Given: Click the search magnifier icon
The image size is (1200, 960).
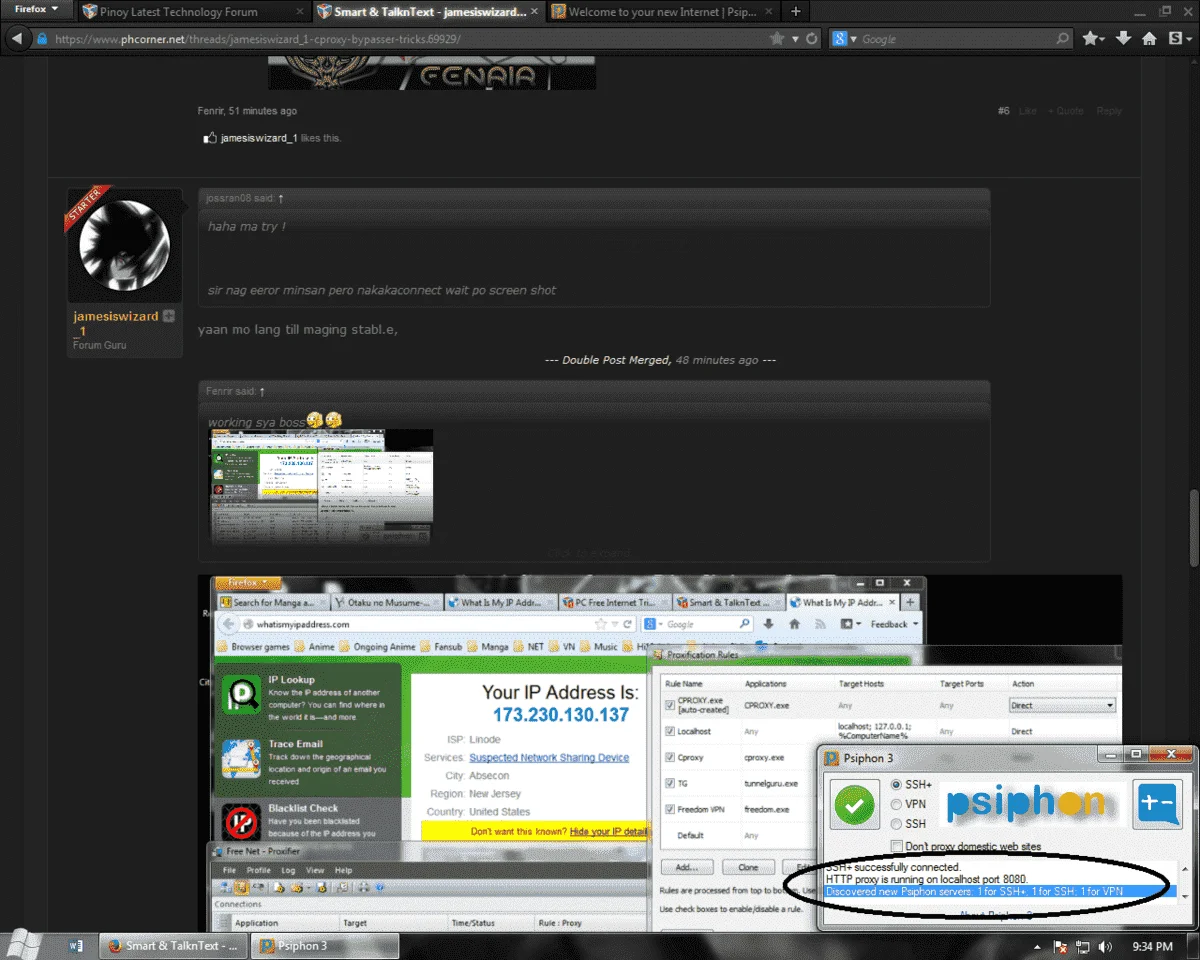Looking at the screenshot, I should click(1063, 39).
